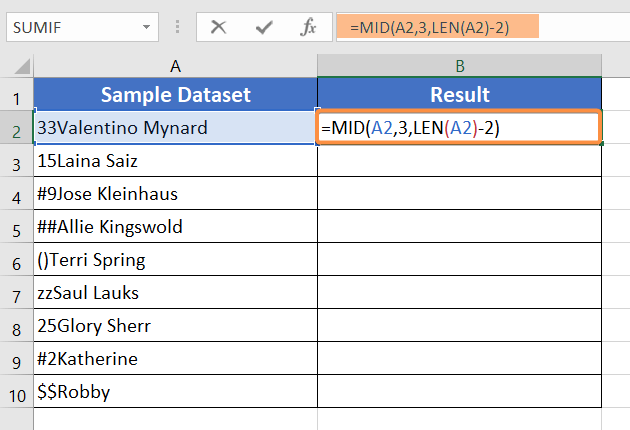
Task: Select row 1 header
Action: tap(16, 95)
